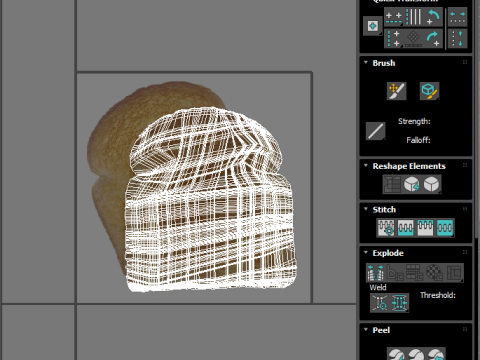Click the Strength: label
Viewport: 480px width, 360px height.
point(414,121)
